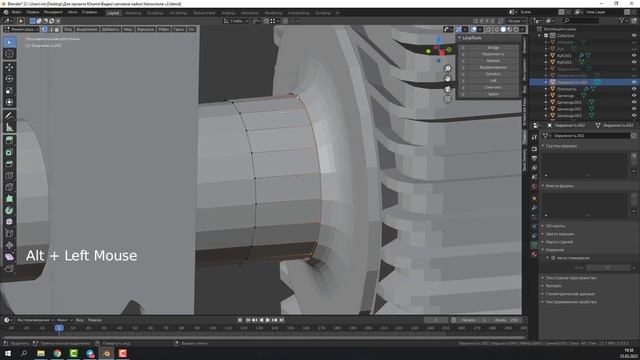Screen dimensions: 640x360
Task: Collapse the LoopTools panel
Action: pos(460,38)
